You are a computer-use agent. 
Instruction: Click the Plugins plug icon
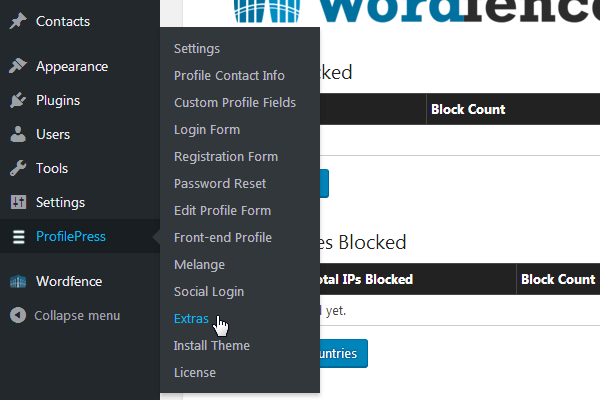pyautogui.click(x=18, y=100)
